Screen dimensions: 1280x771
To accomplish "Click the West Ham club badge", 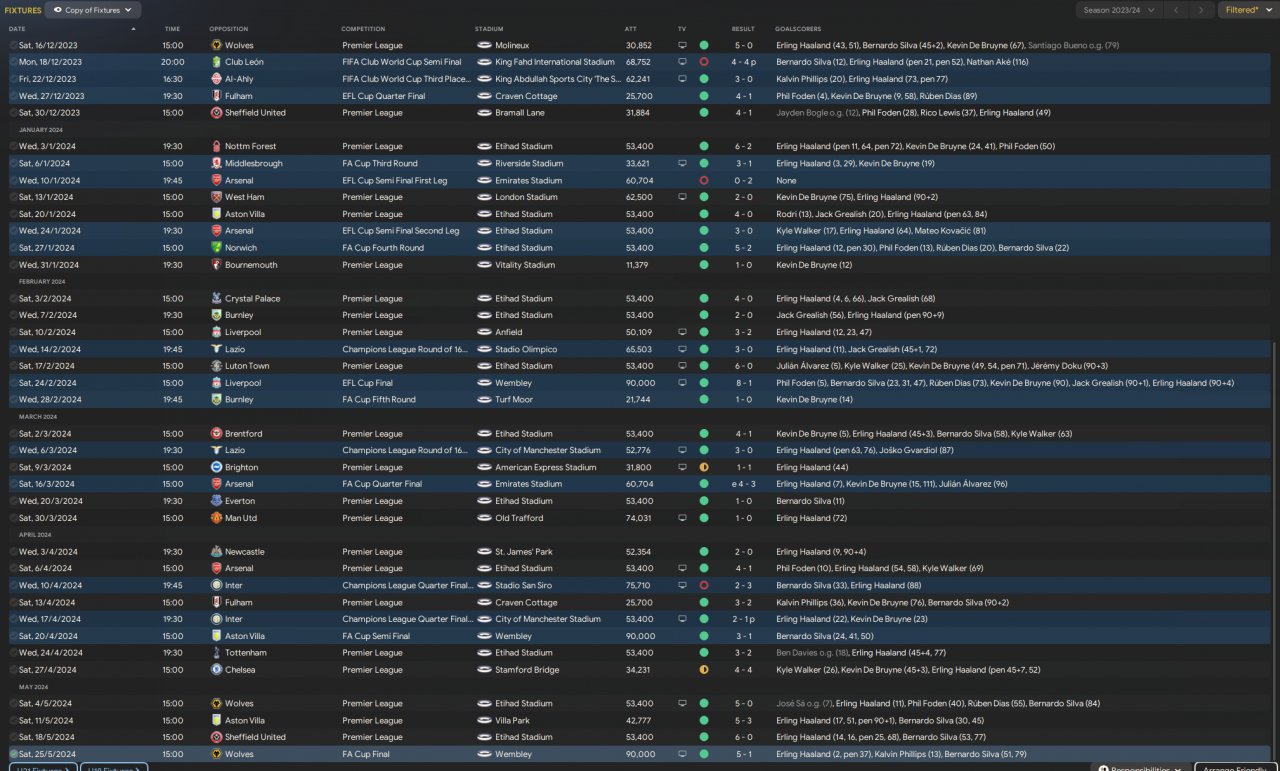I will tap(216, 198).
